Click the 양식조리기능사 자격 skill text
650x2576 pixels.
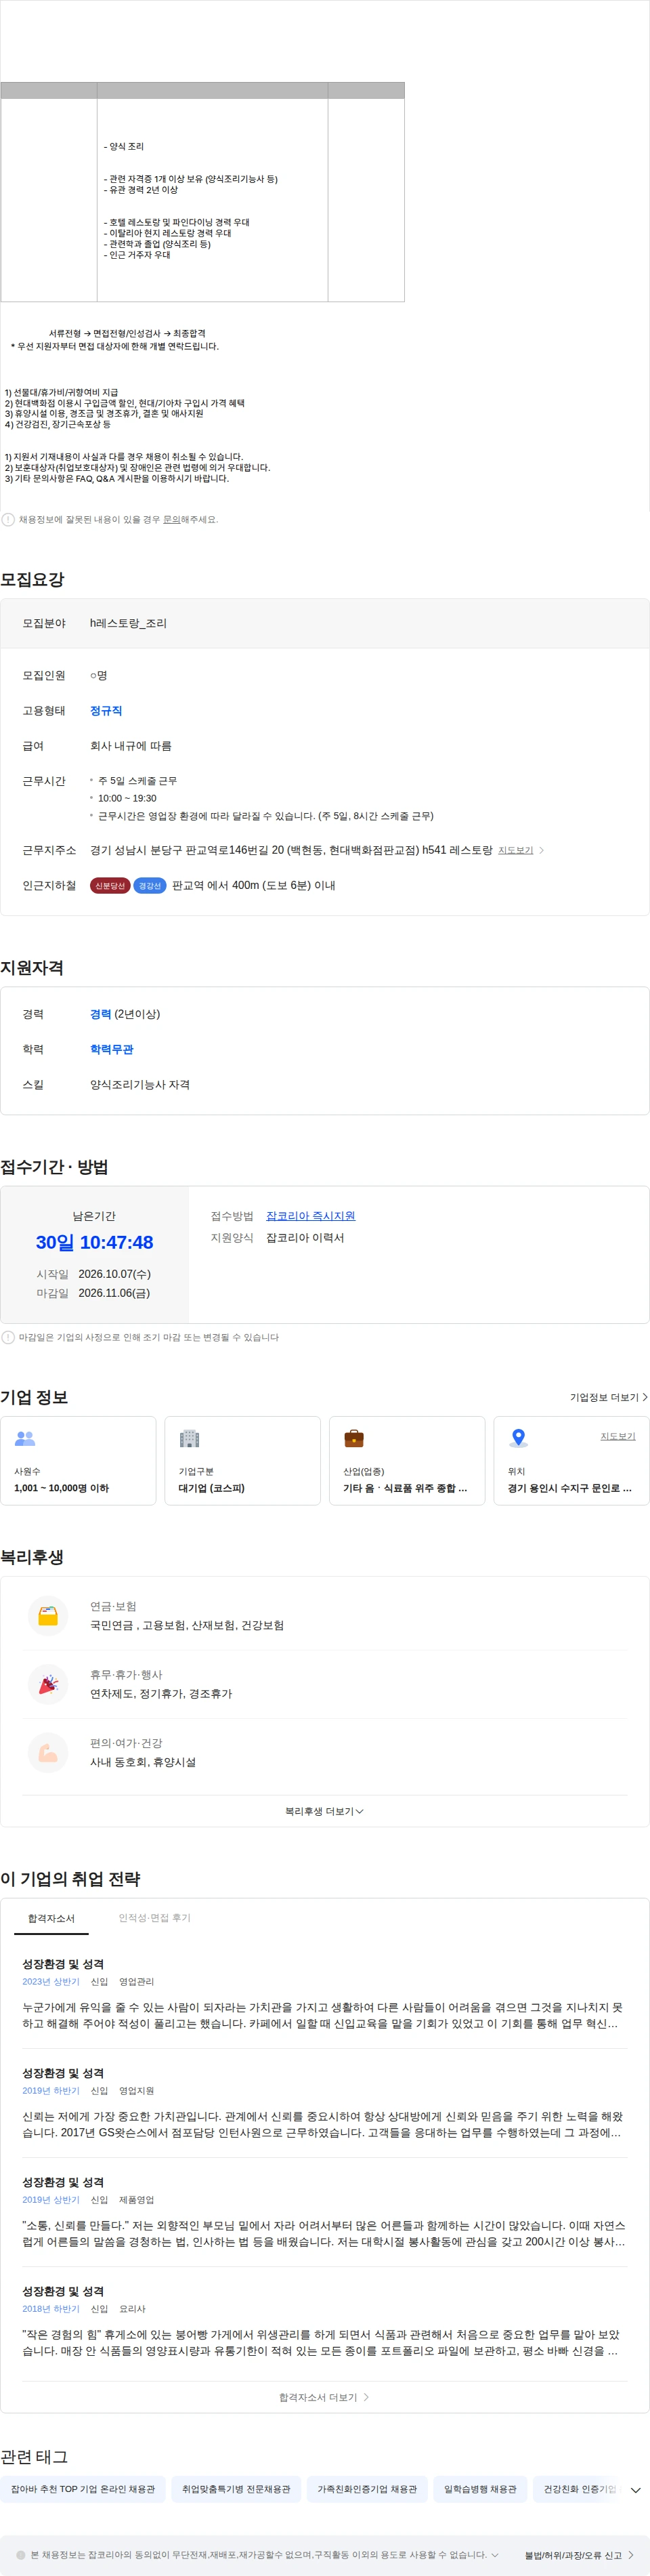point(140,1084)
